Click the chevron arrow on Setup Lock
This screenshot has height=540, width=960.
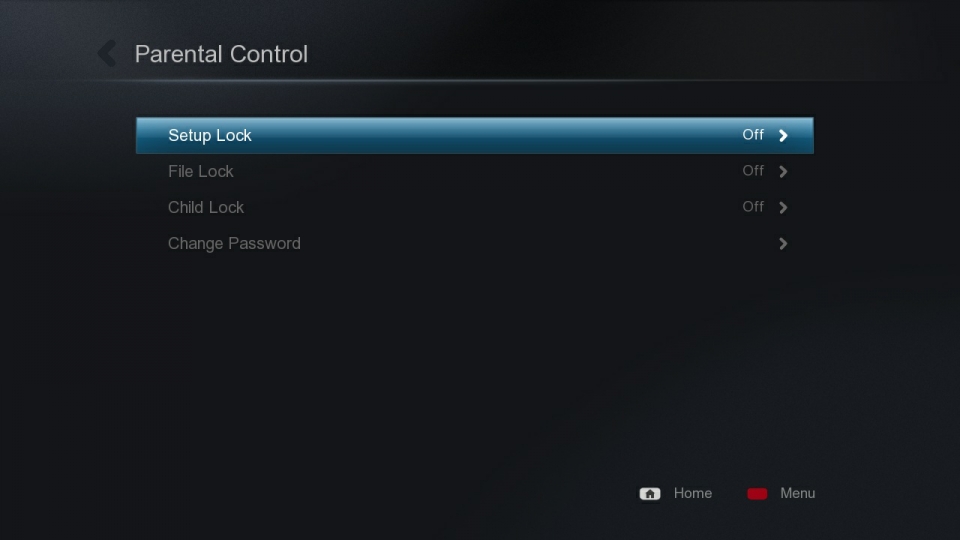pos(783,135)
